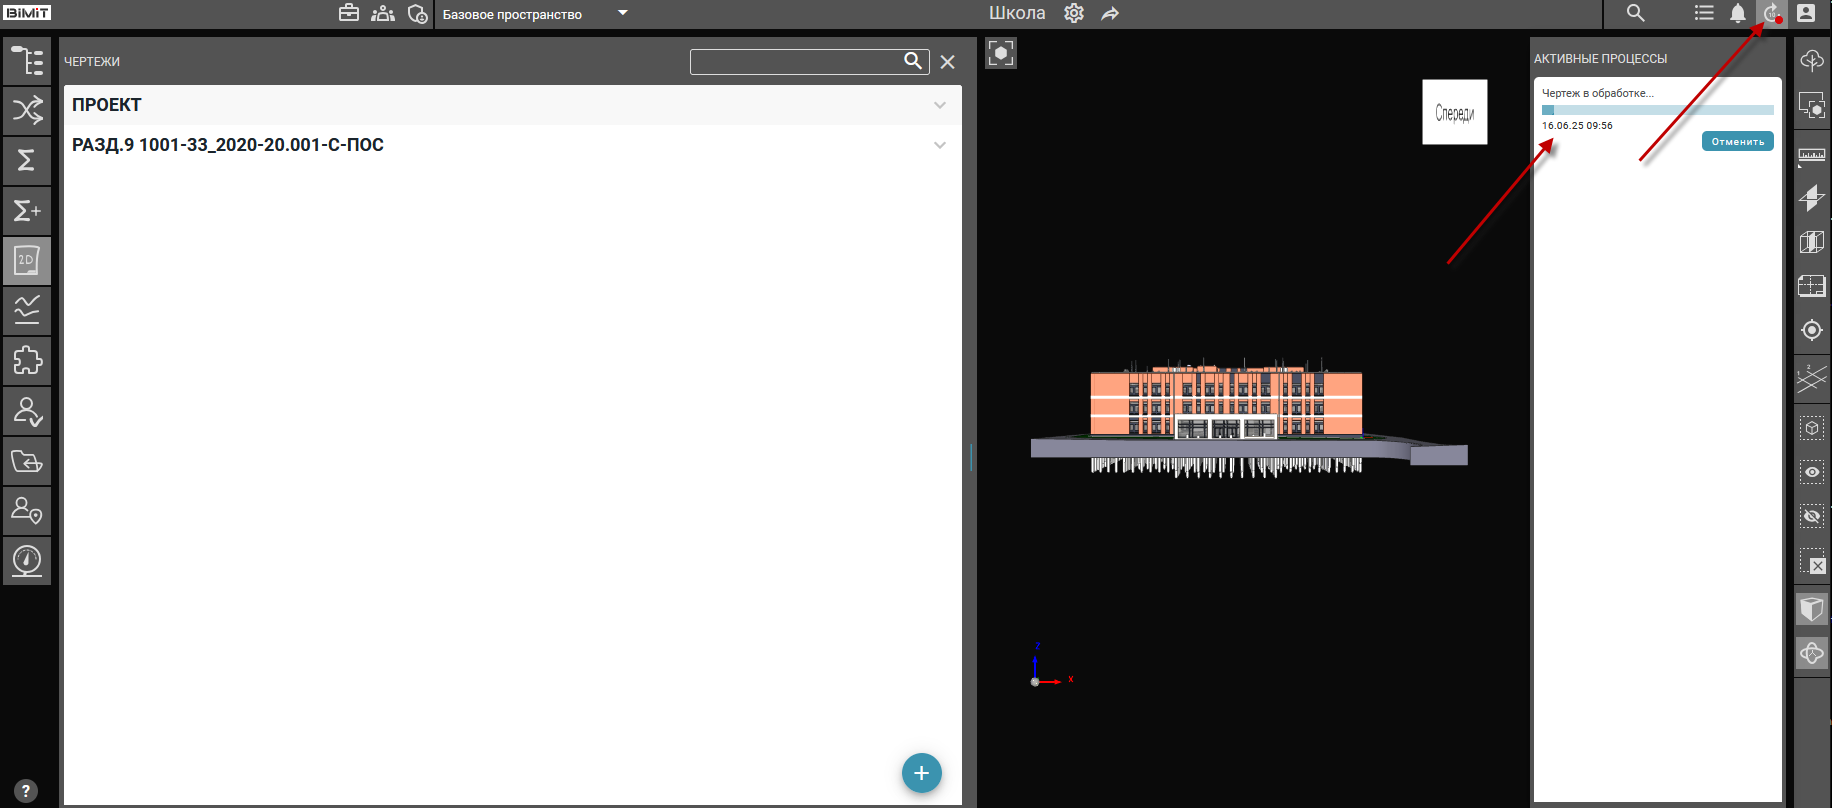Click the sigma summary icon in sidebar
Image resolution: width=1832 pixels, height=808 pixels.
click(27, 160)
